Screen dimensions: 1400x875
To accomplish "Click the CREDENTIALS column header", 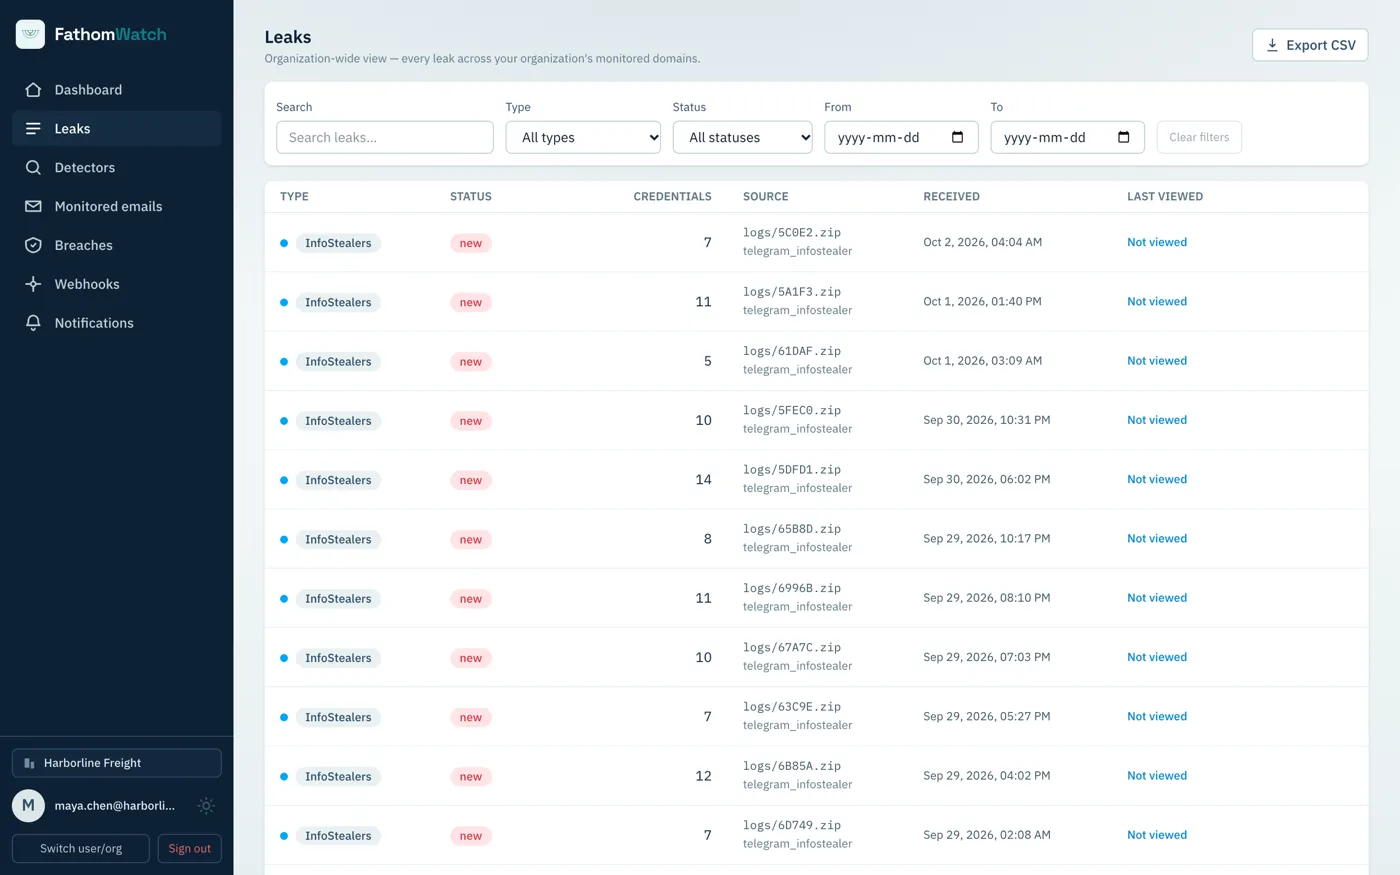I will [x=672, y=197].
